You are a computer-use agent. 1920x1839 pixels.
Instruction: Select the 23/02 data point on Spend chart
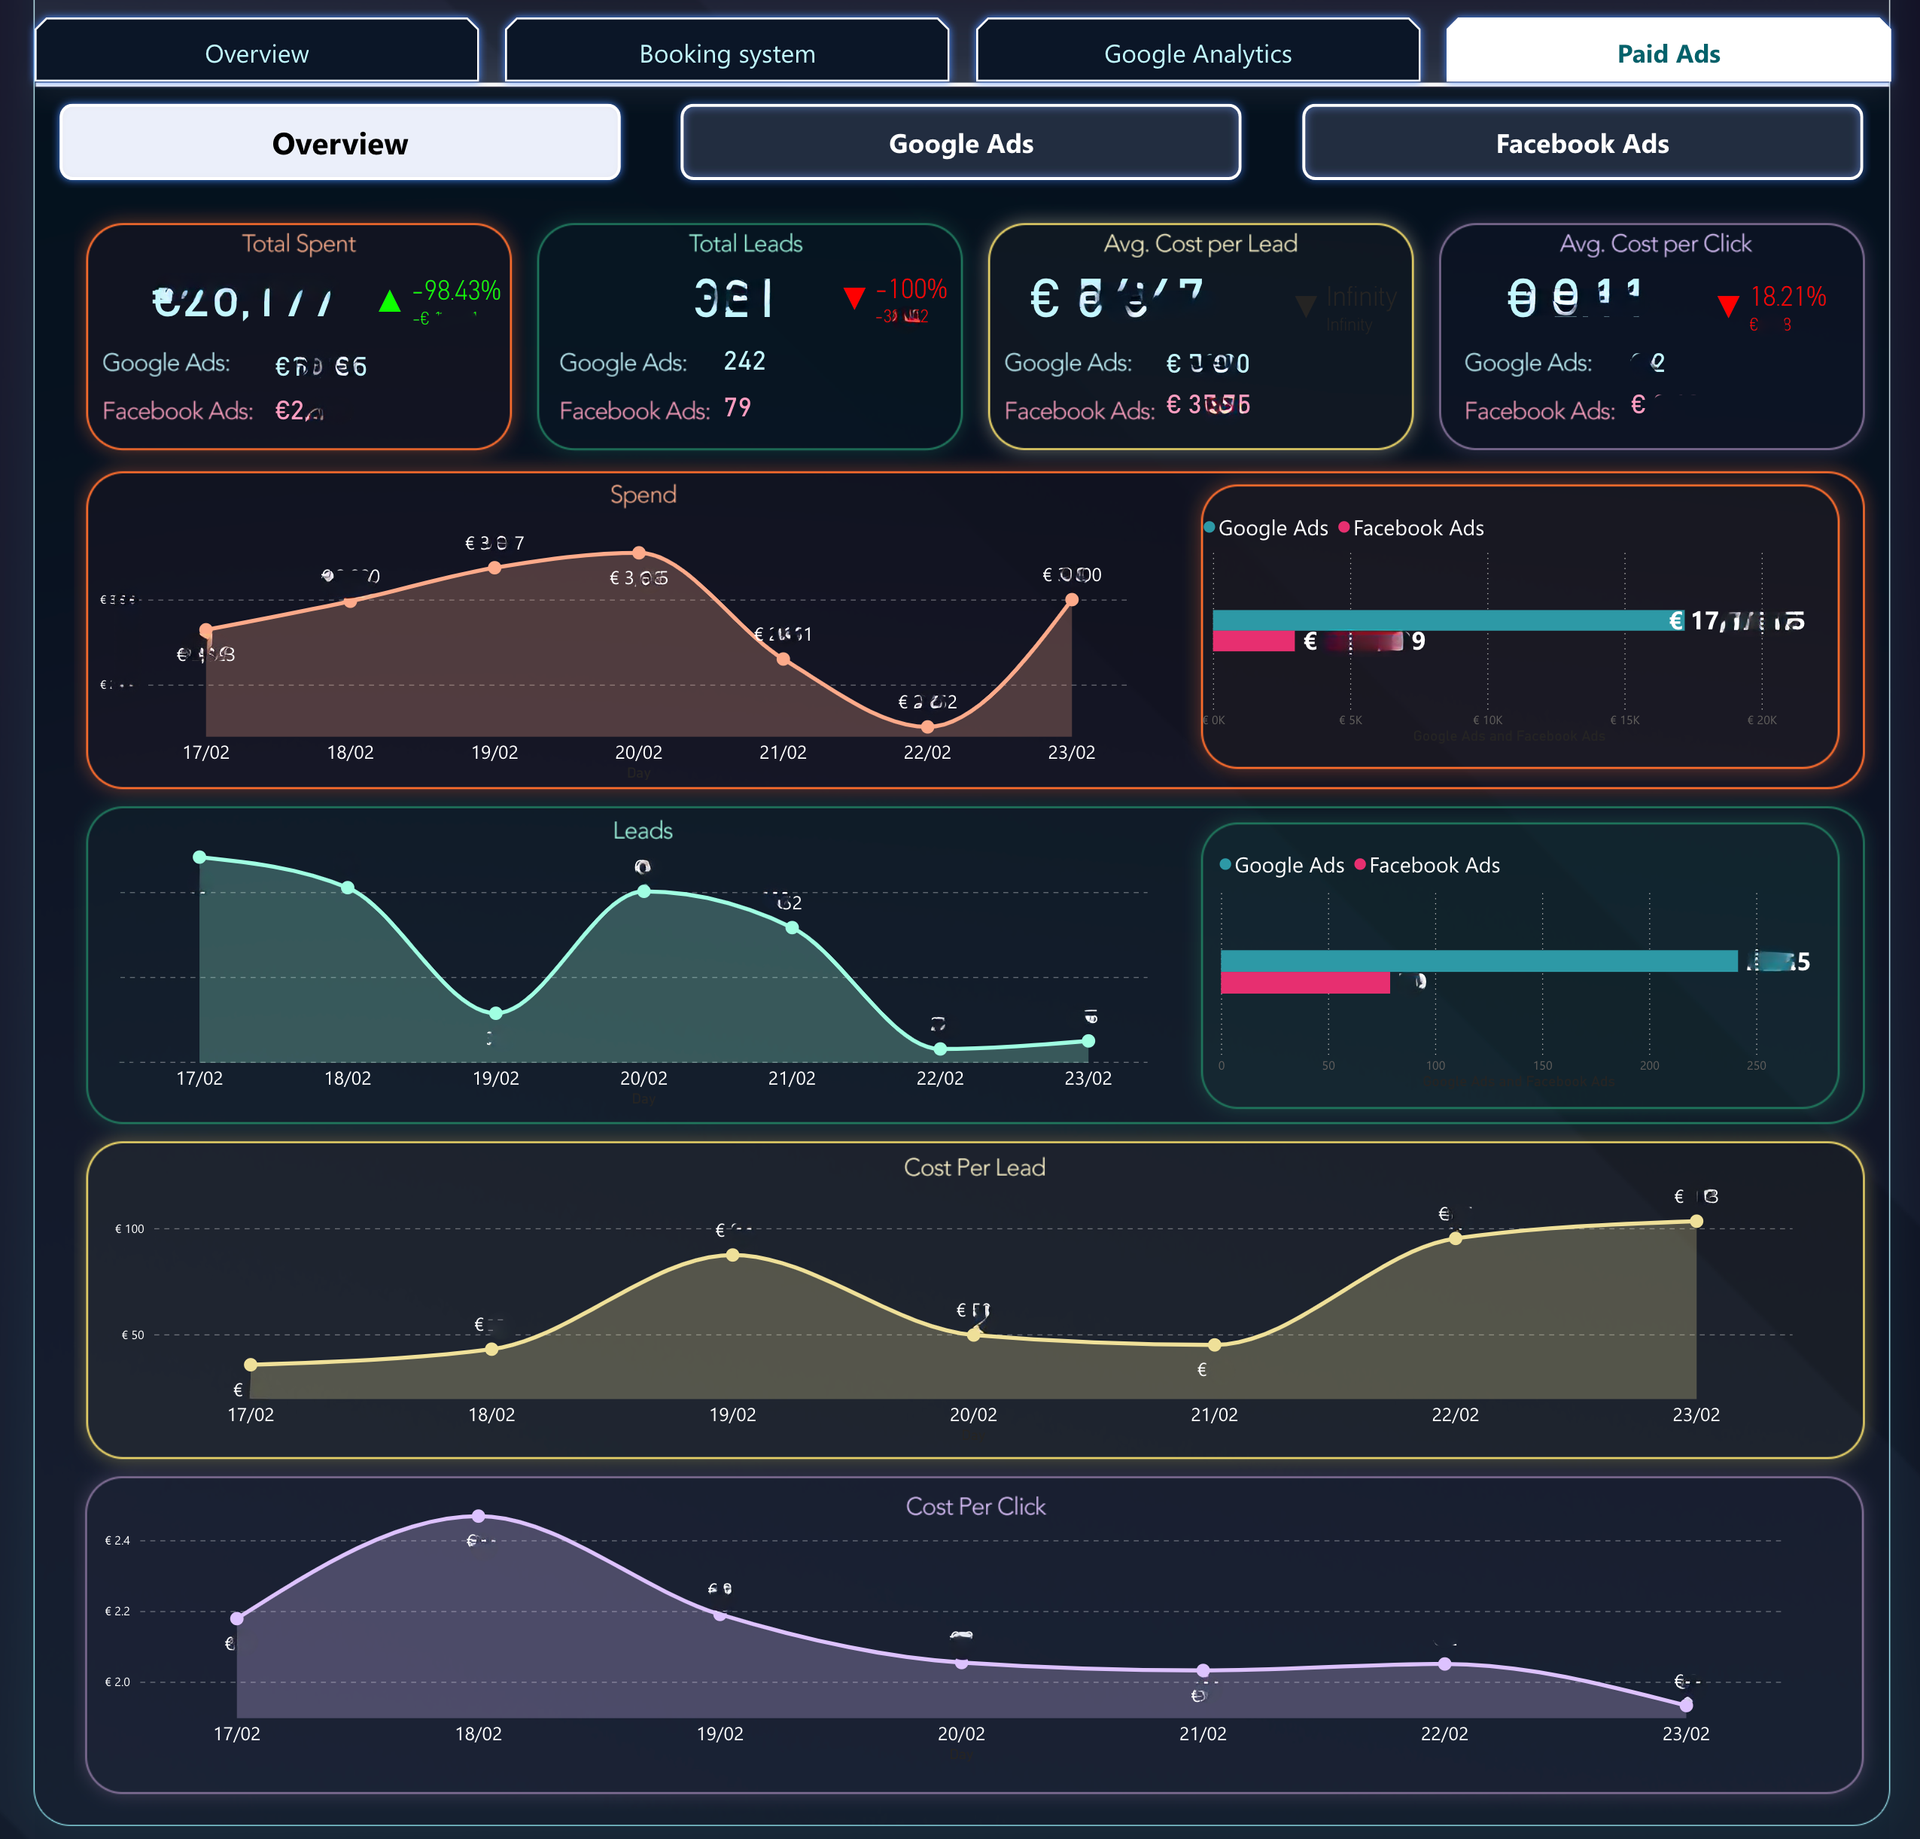[1072, 600]
